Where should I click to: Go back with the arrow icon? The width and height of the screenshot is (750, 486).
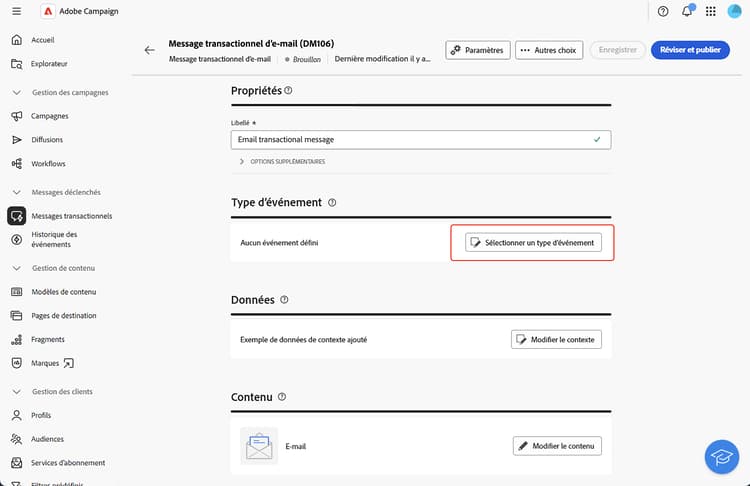(x=150, y=49)
